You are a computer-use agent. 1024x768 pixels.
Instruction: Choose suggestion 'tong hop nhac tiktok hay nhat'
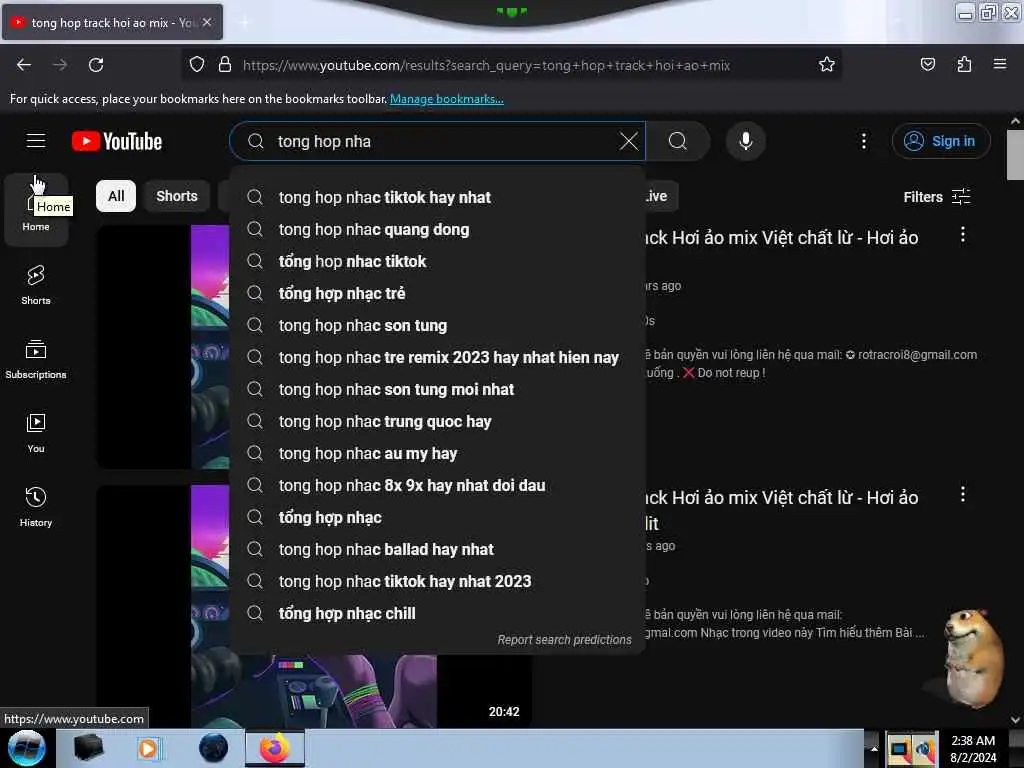coord(437,197)
